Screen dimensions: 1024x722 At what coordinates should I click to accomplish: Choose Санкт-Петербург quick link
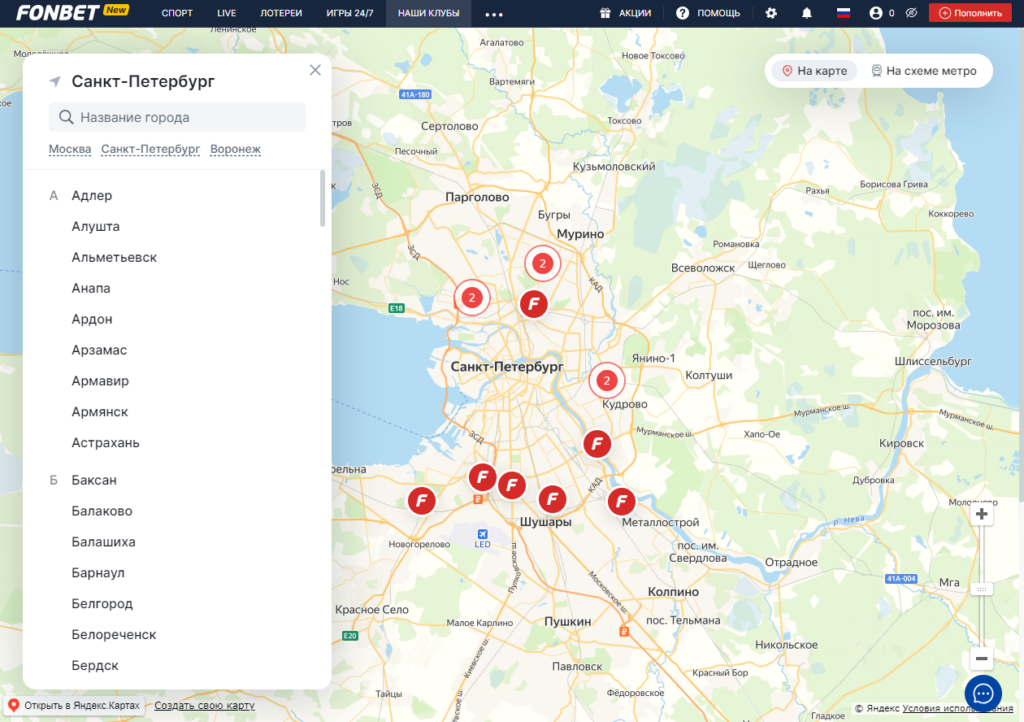click(x=150, y=149)
